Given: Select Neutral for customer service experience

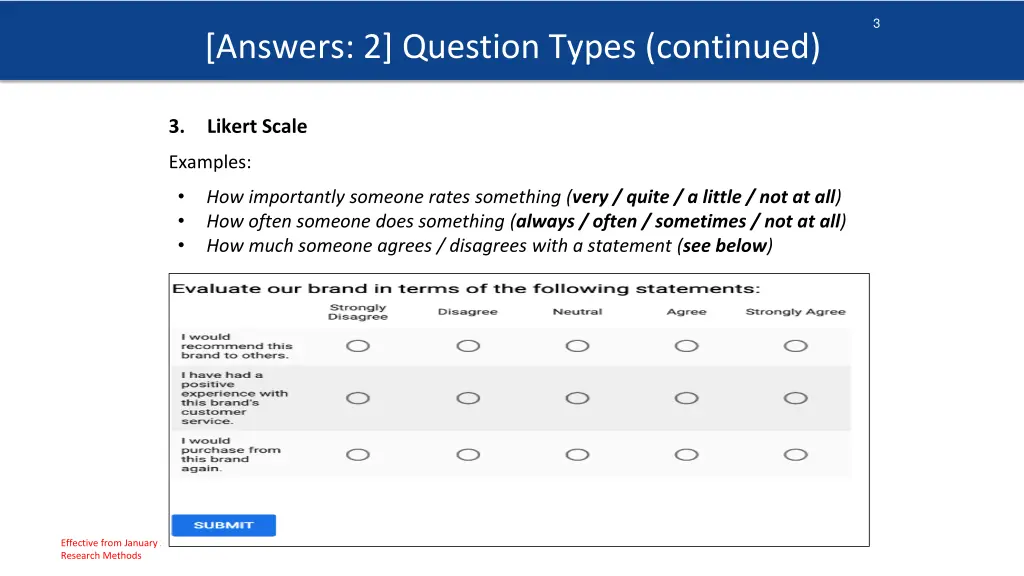Looking at the screenshot, I should (577, 398).
